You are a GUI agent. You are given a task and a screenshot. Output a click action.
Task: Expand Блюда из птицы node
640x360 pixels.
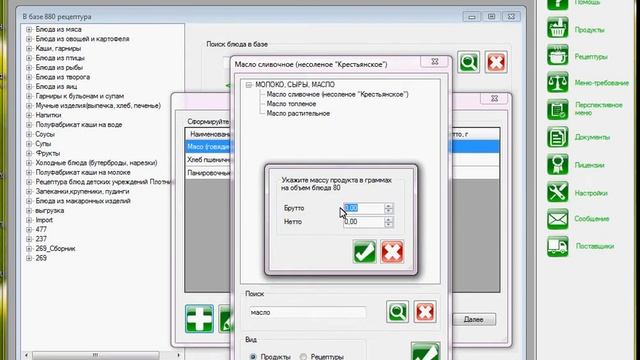(x=29, y=58)
